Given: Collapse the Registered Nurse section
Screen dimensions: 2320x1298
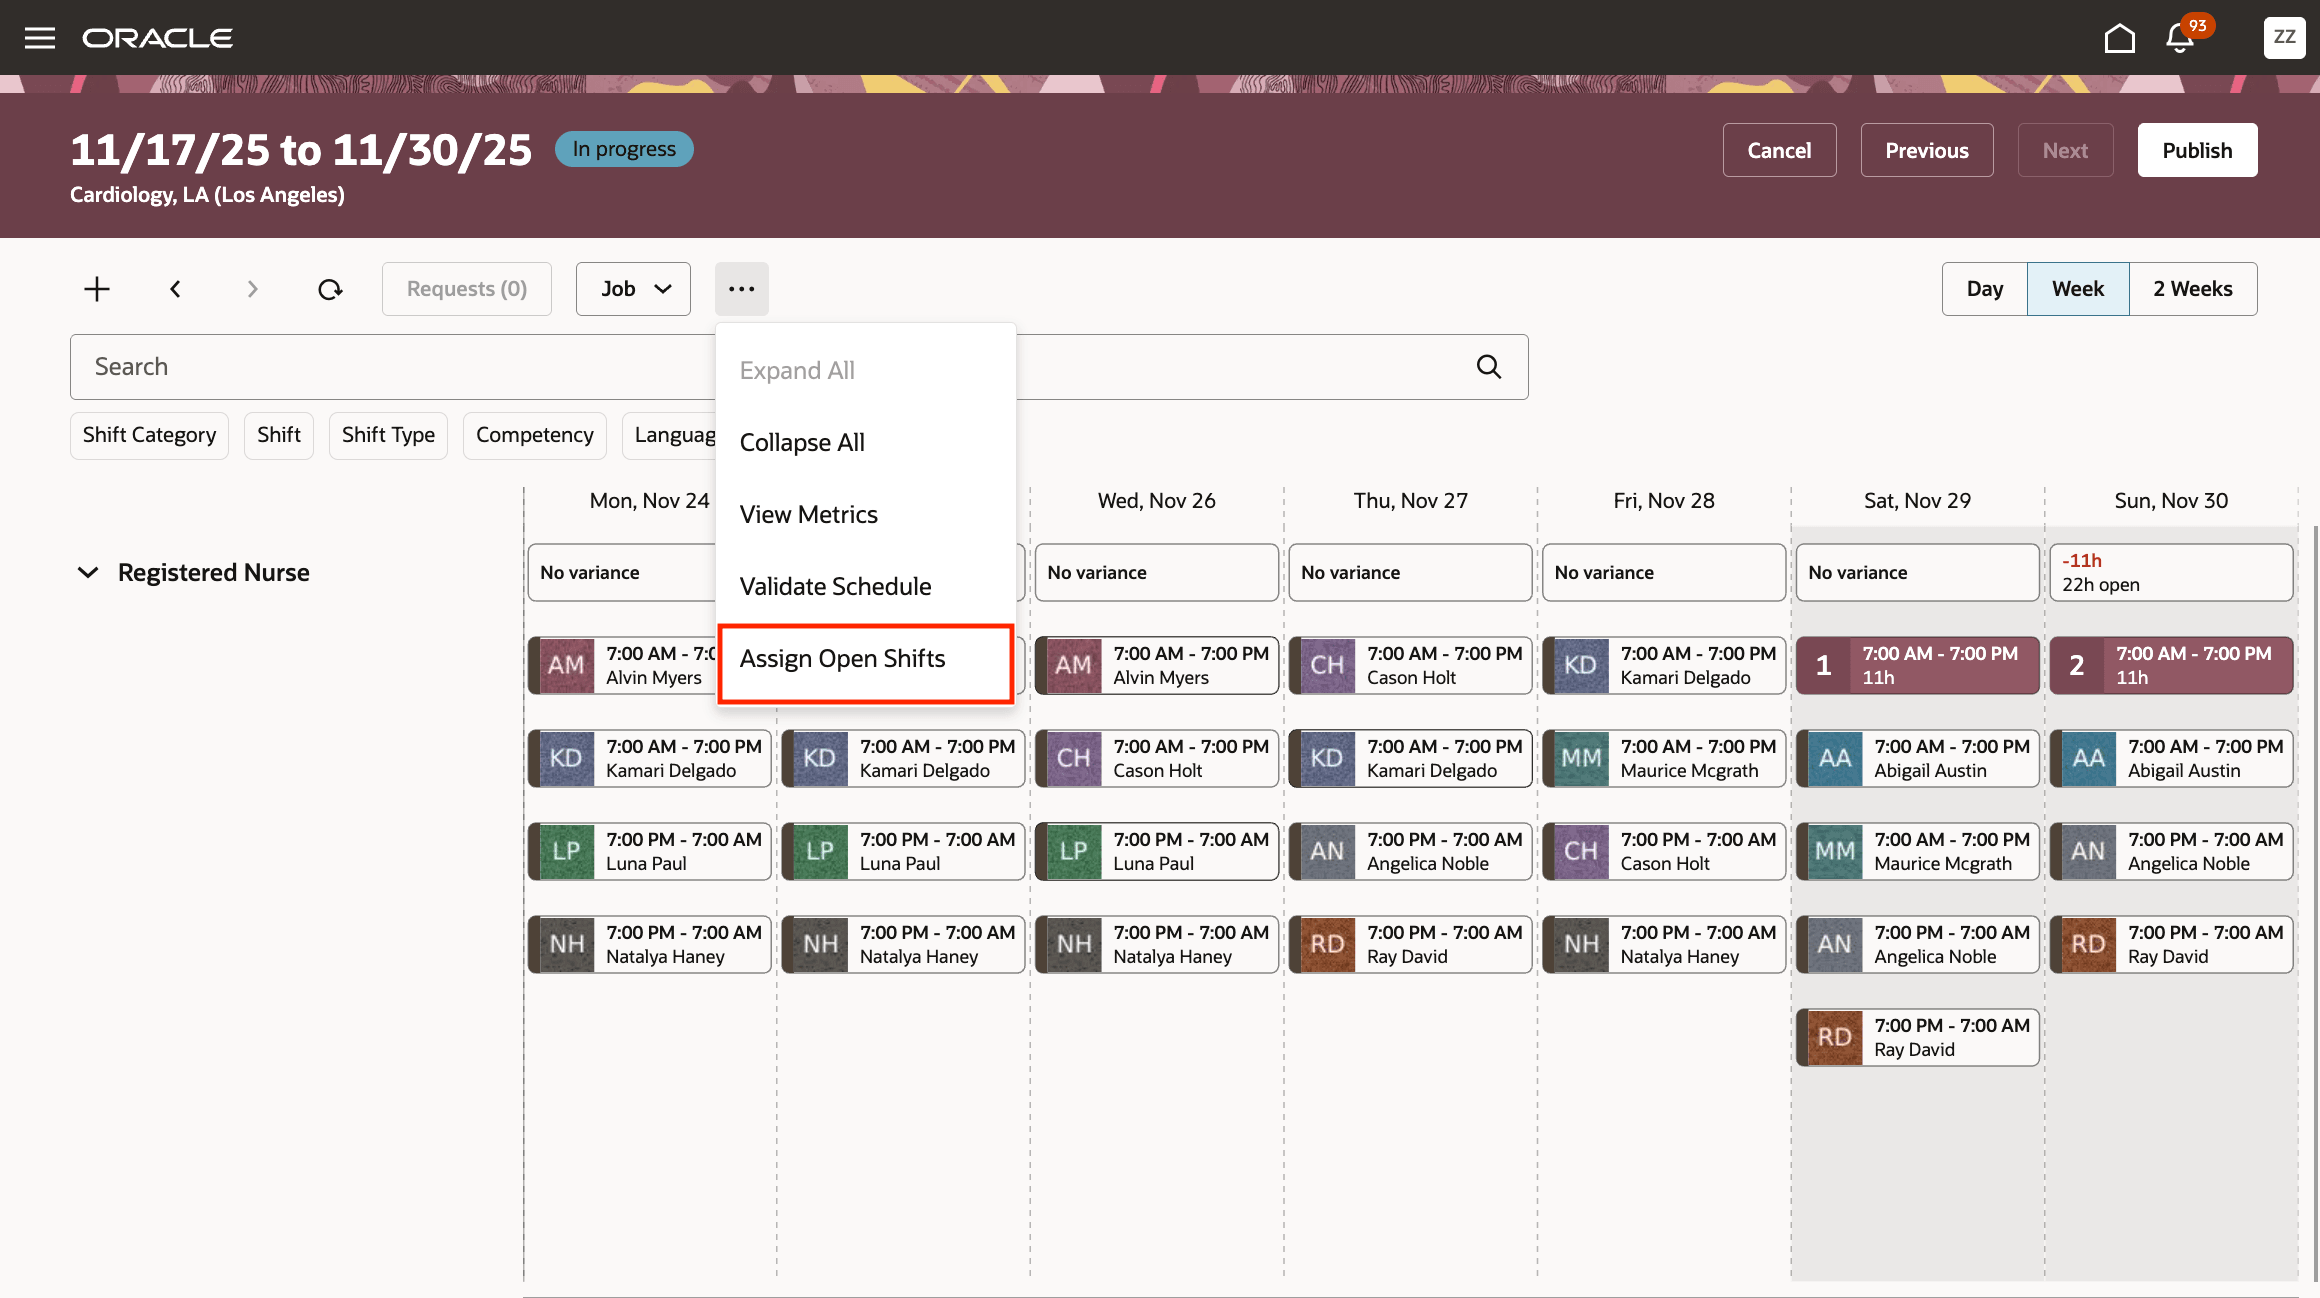Looking at the screenshot, I should (88, 572).
